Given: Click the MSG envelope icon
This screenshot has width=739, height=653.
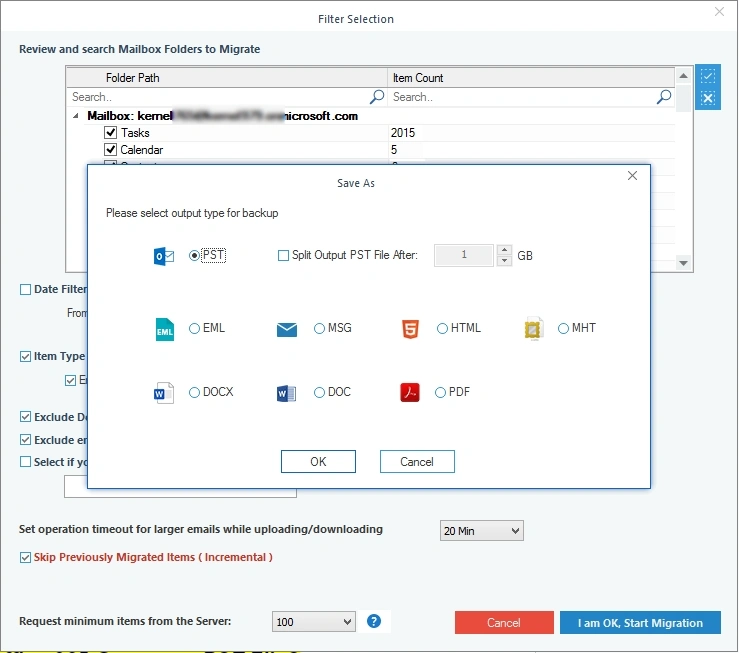Looking at the screenshot, I should tap(287, 329).
